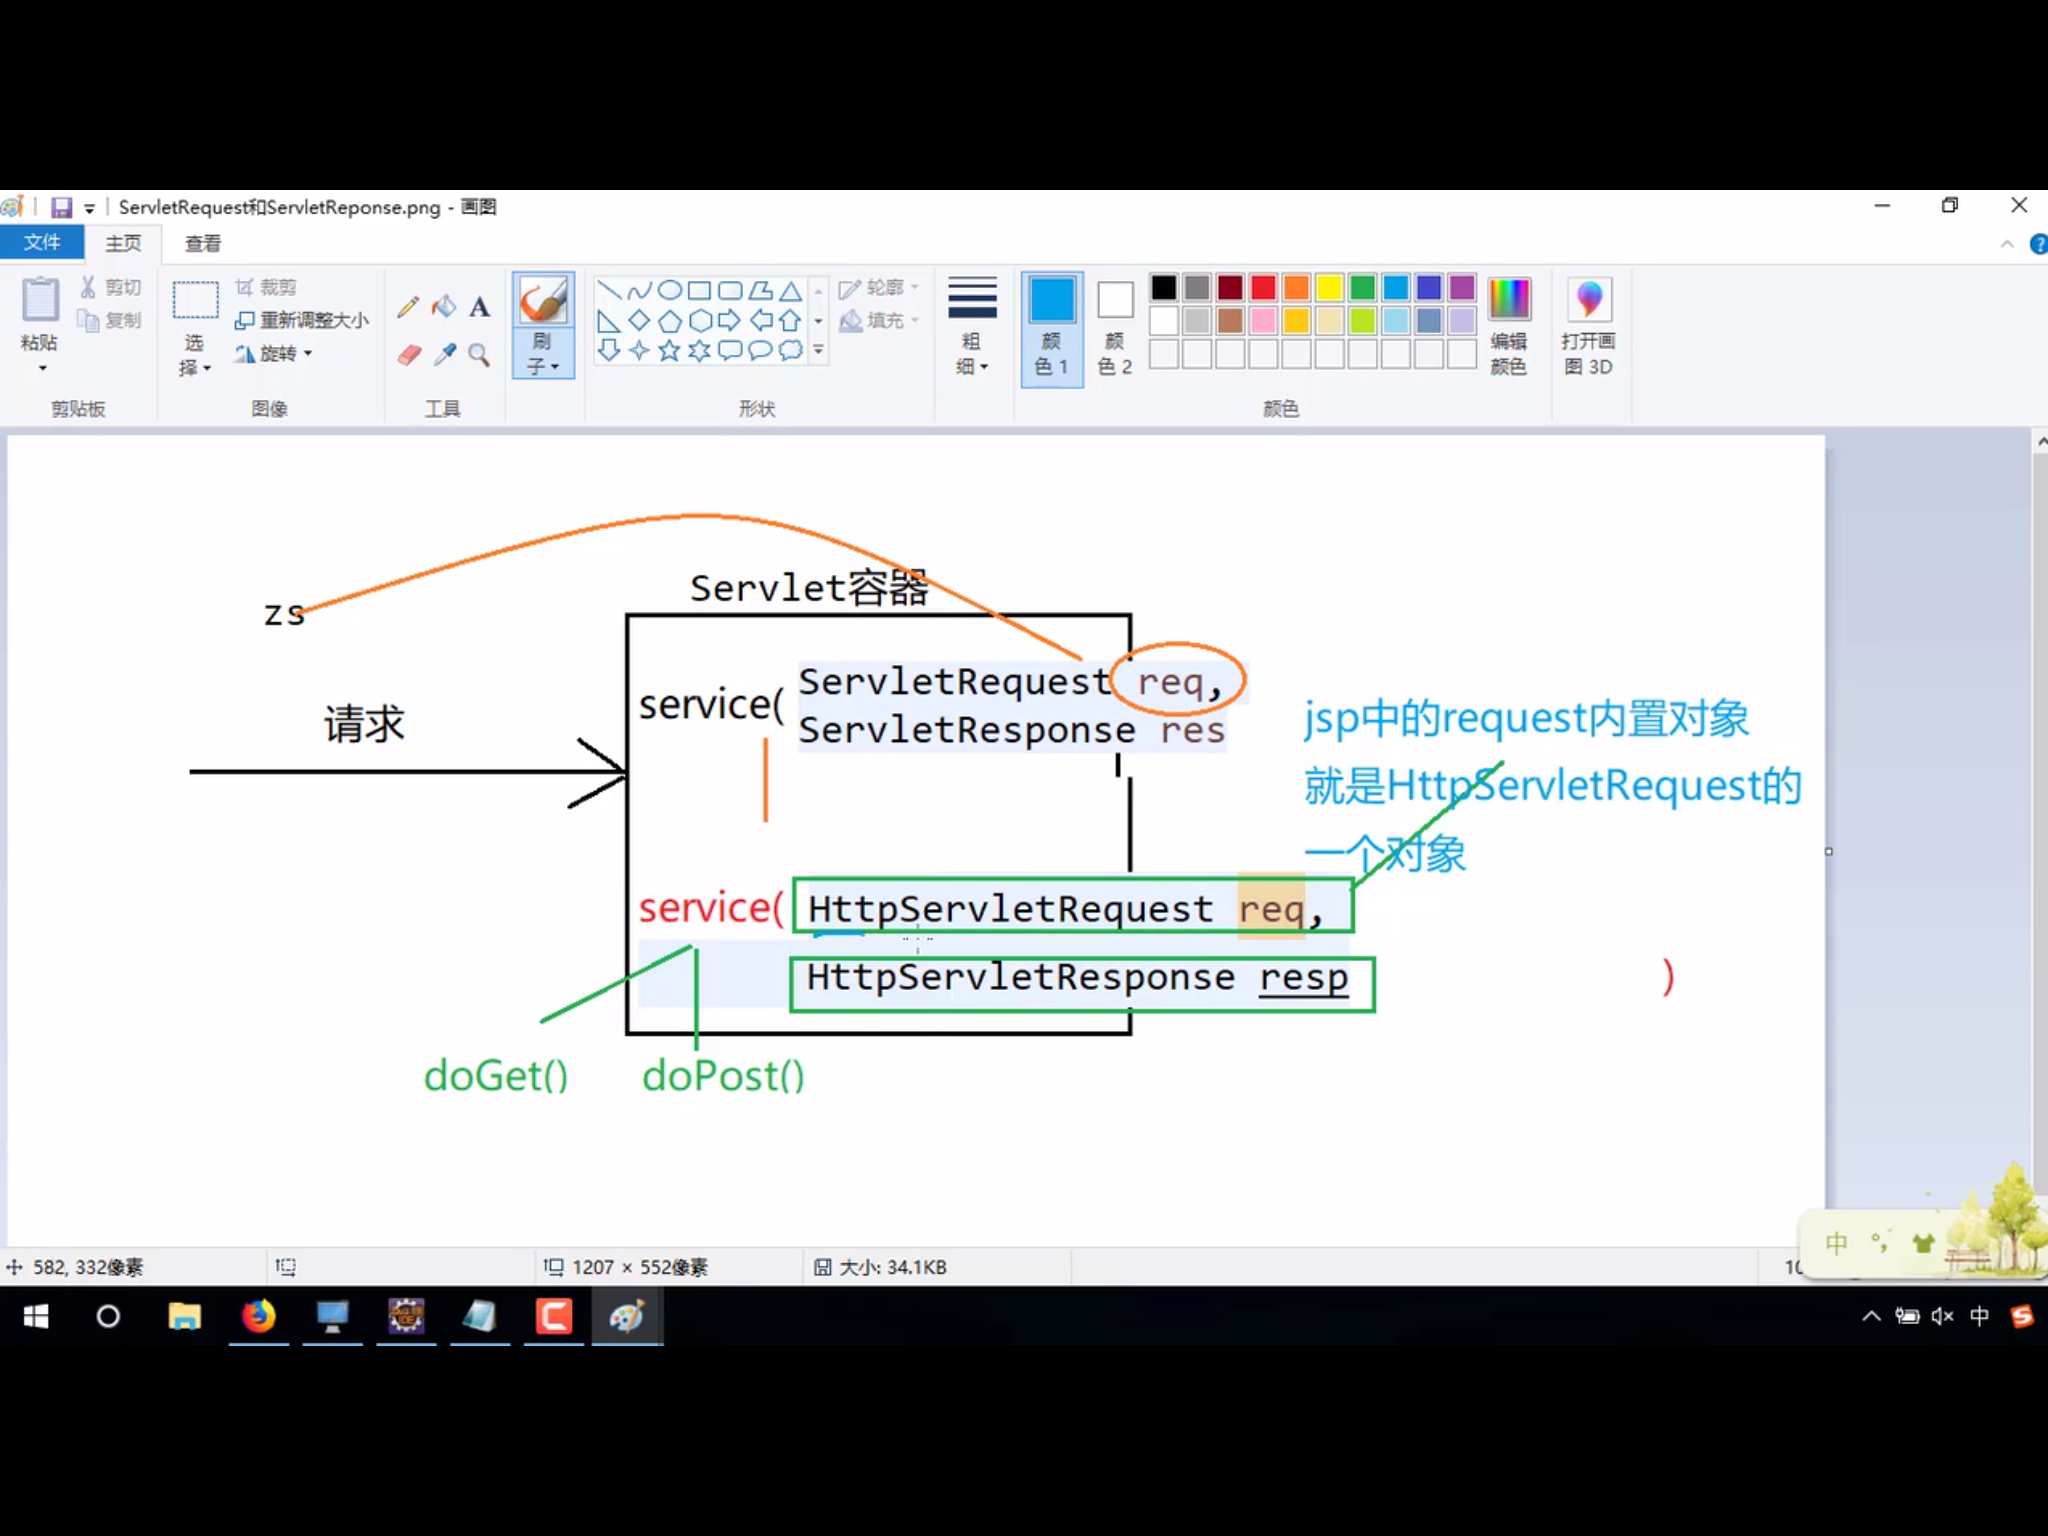Screen dimensions: 2048x1536
Task: Select the Color 1 foreground box
Action: 1052,327
